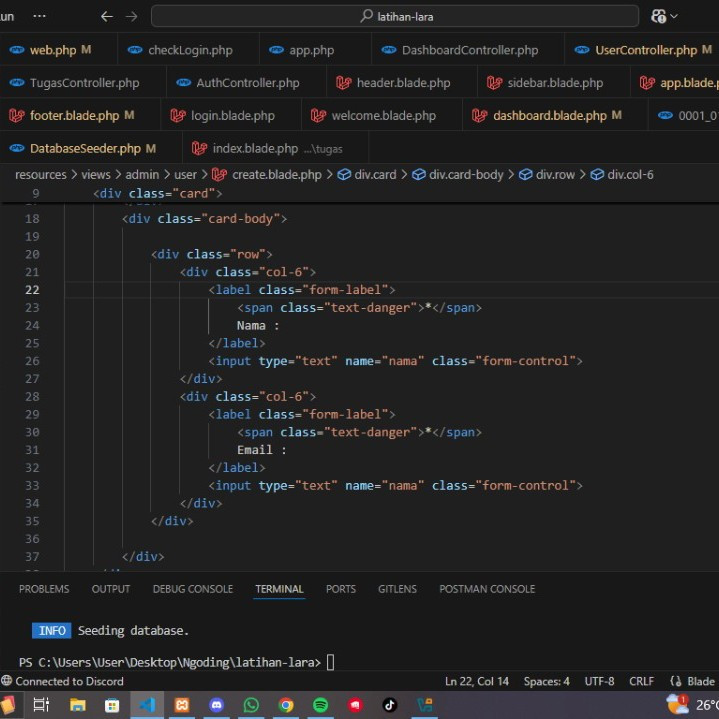Image resolution: width=719 pixels, height=719 pixels.
Task: Open the Copilot dropdown chevron
Action: pos(674,16)
